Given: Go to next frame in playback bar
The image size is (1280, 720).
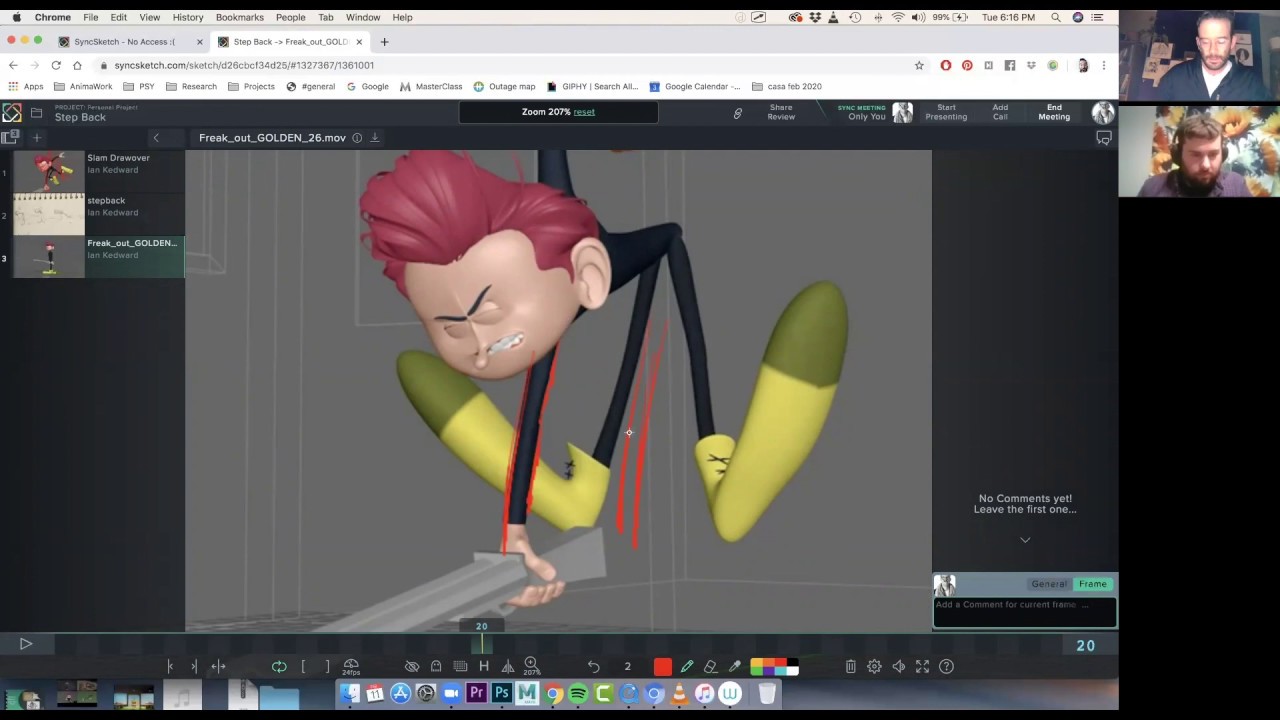Looking at the screenshot, I should pos(194,666).
